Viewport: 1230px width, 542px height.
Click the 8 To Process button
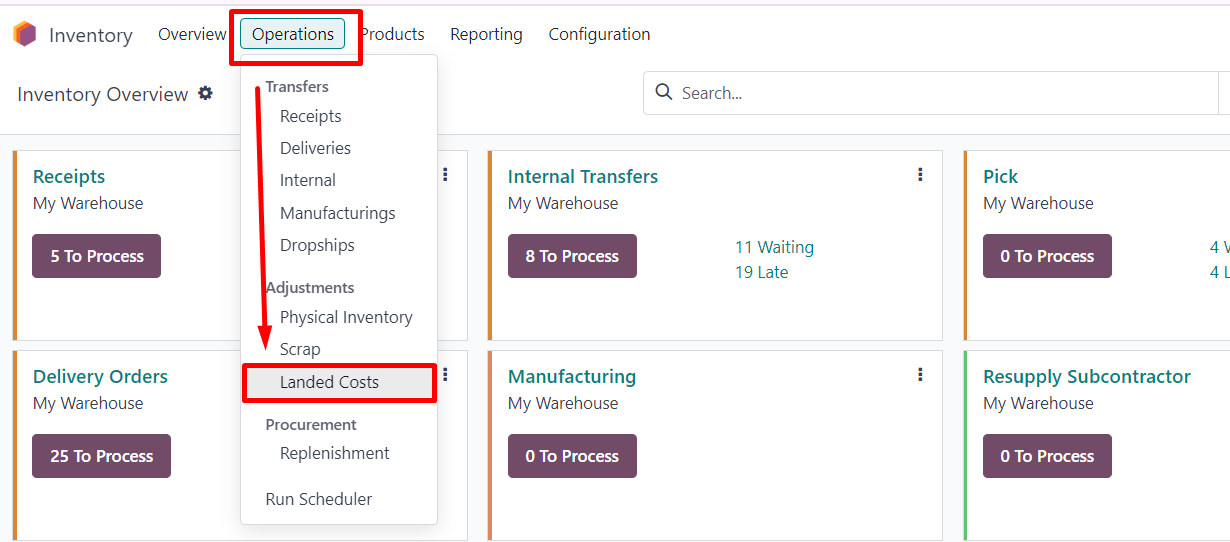(572, 256)
